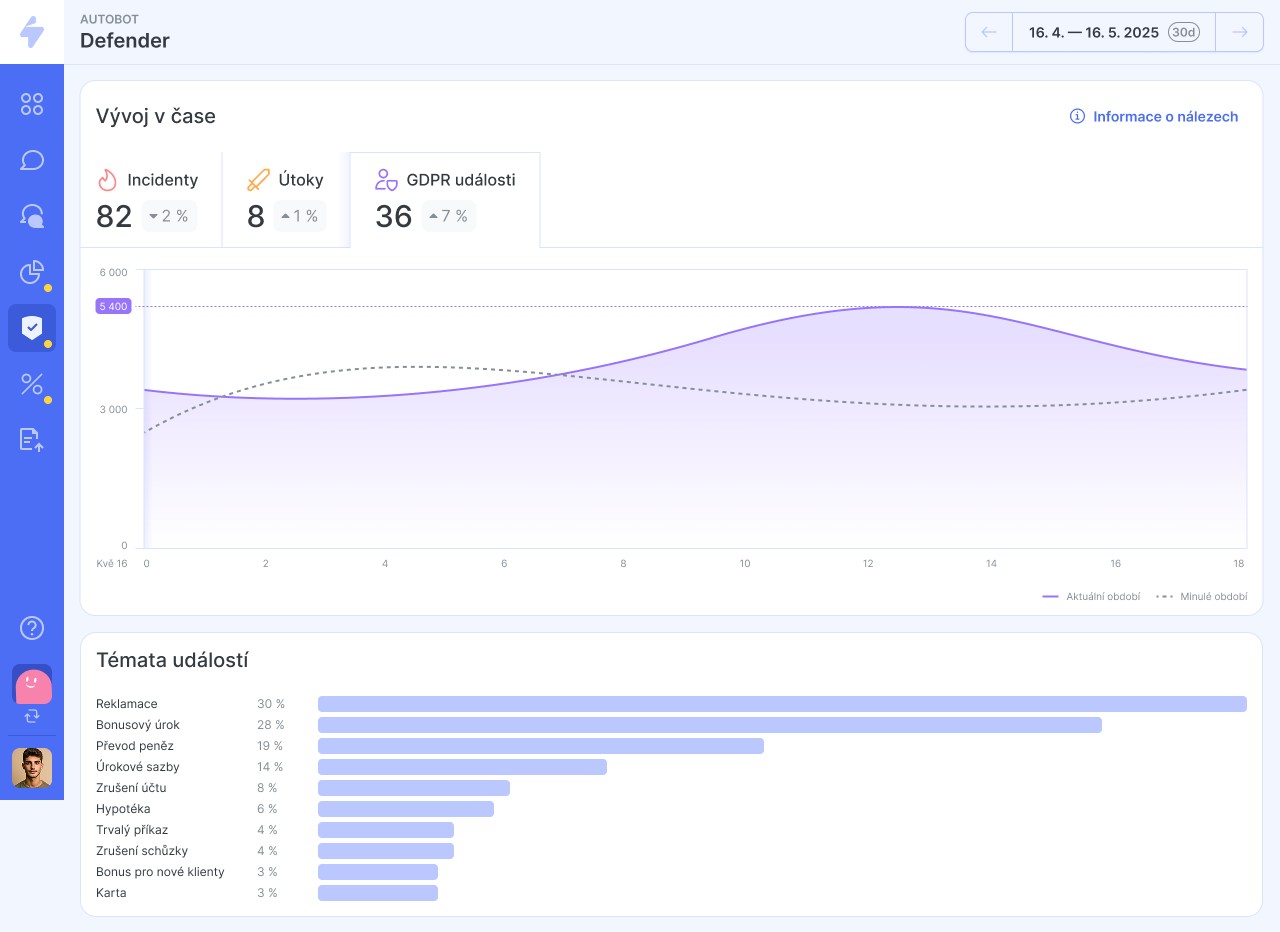The width and height of the screenshot is (1280, 932).
Task: Select the GDPR události tab
Action: tap(445, 198)
